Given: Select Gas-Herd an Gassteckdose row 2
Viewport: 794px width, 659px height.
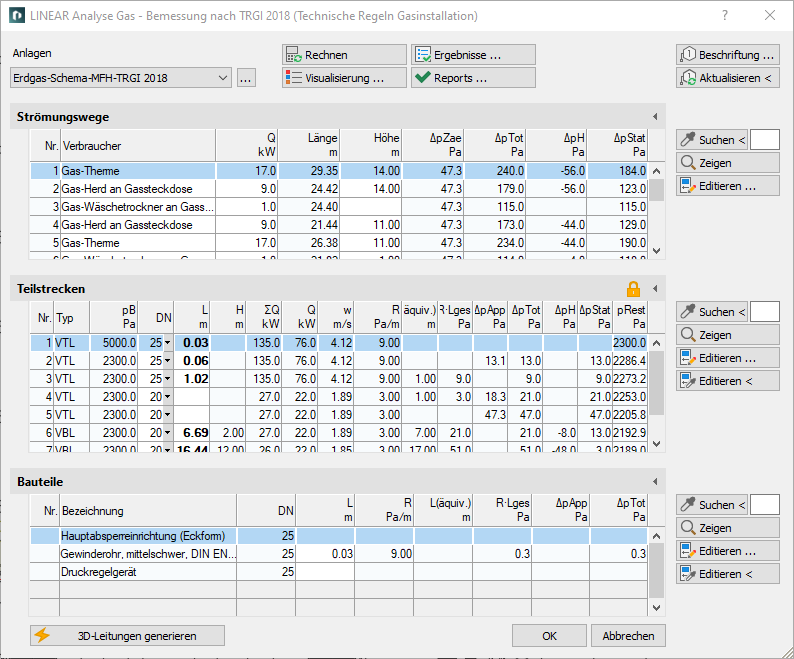Looking at the screenshot, I should (339, 189).
